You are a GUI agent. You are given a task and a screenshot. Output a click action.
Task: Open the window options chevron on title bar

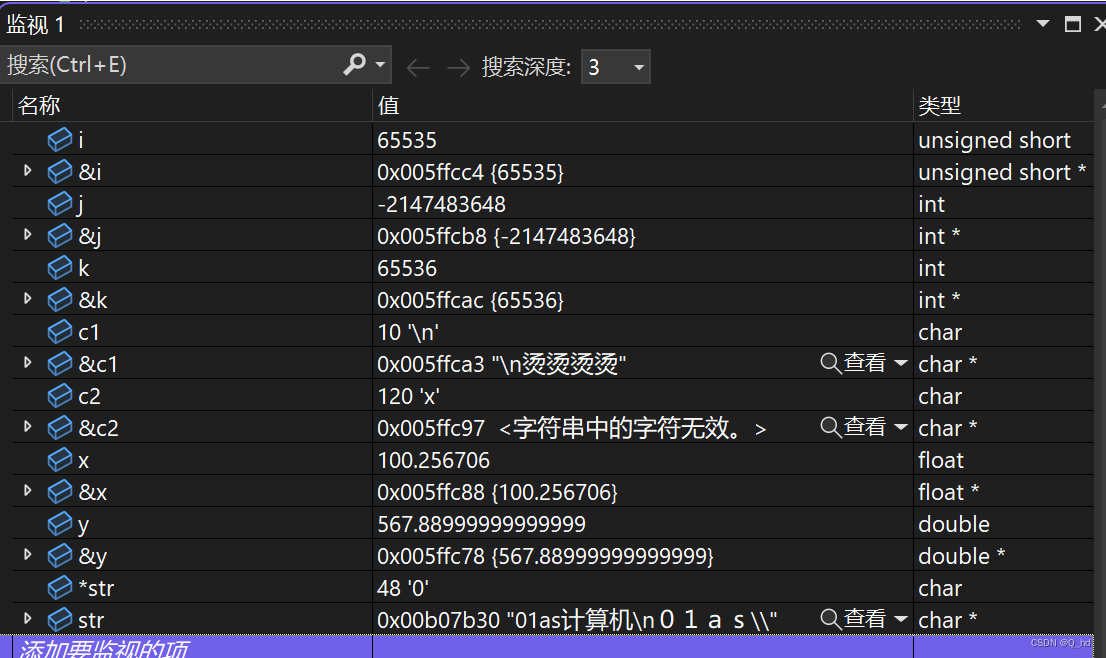(x=1043, y=22)
